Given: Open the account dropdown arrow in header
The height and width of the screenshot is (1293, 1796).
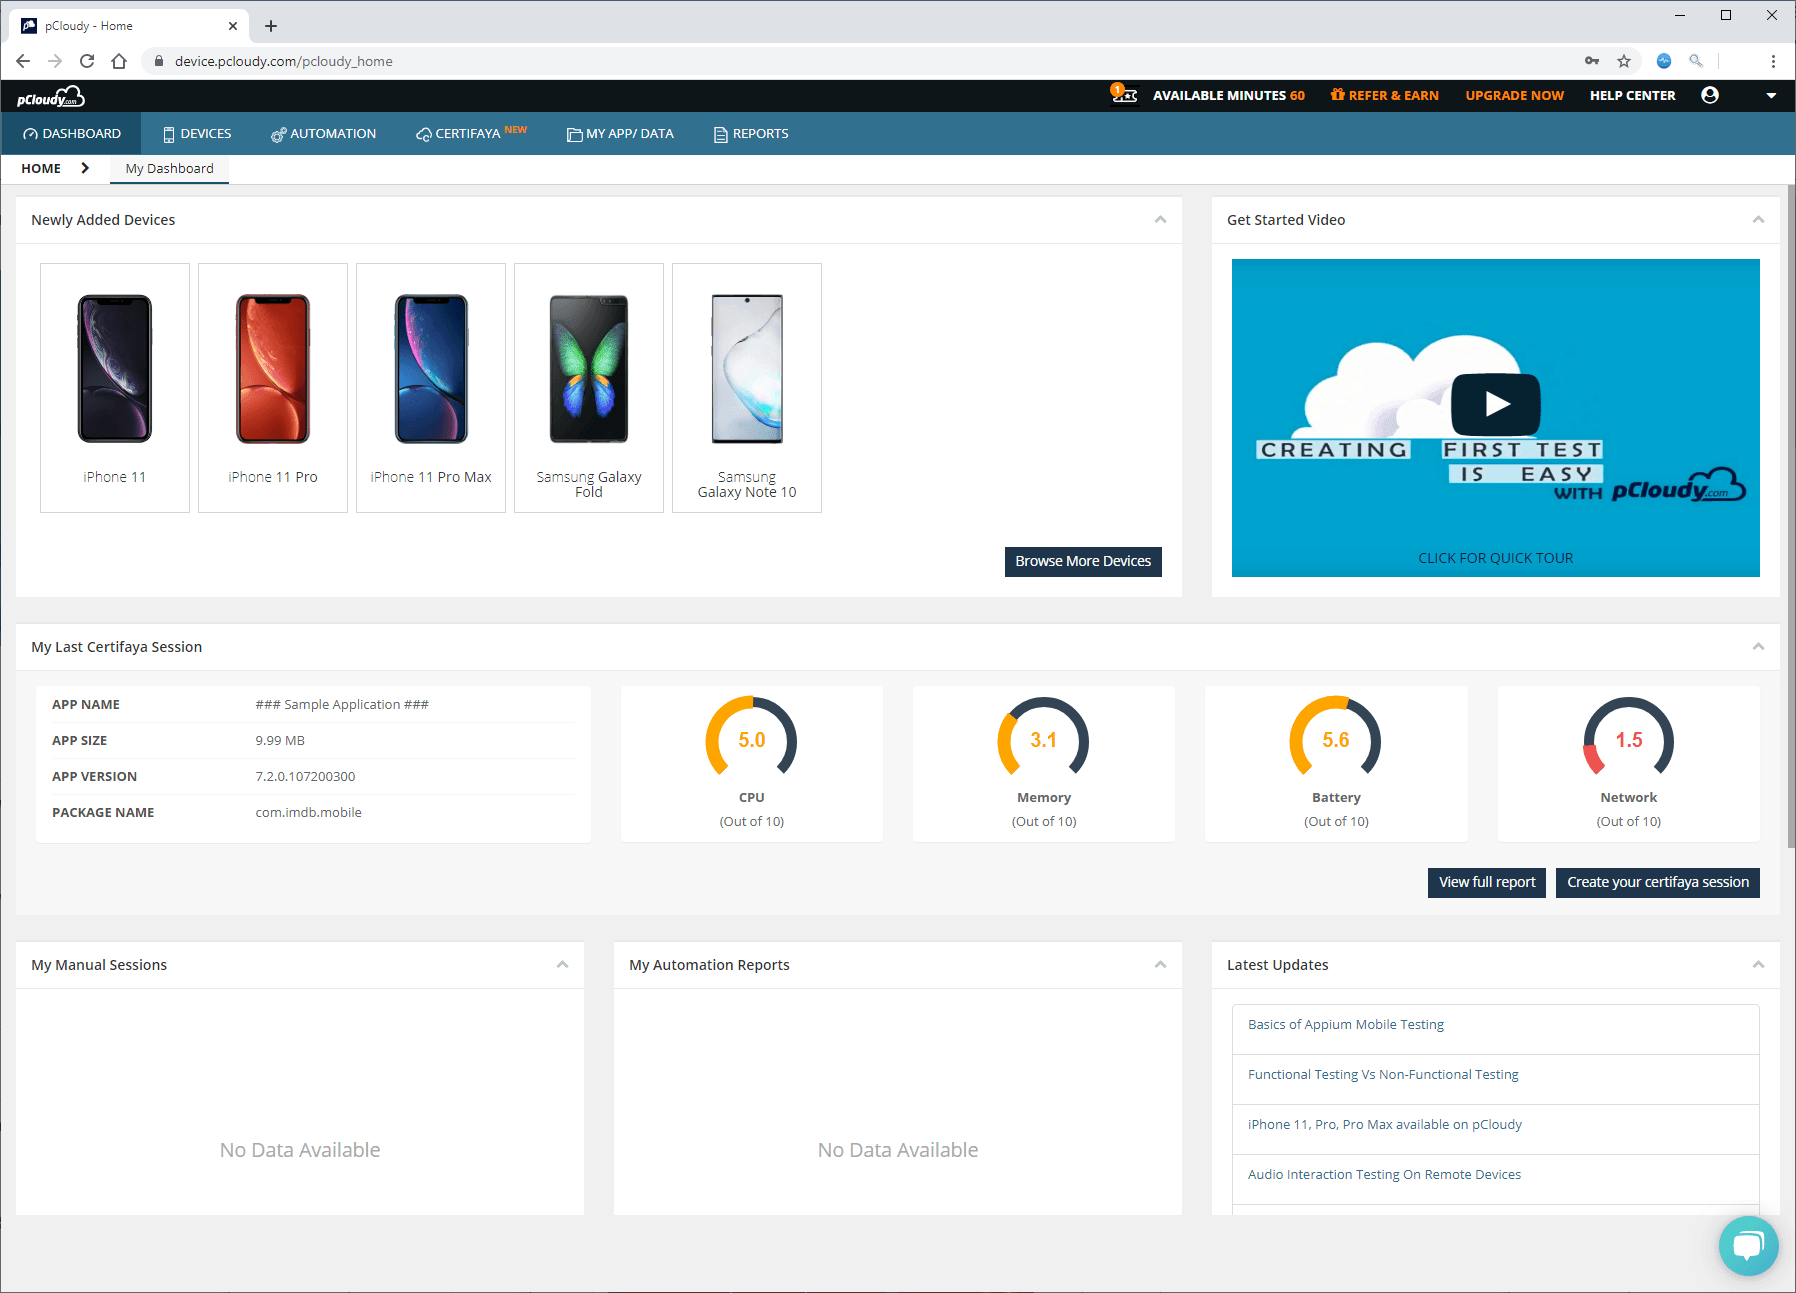Looking at the screenshot, I should pyautogui.click(x=1771, y=95).
